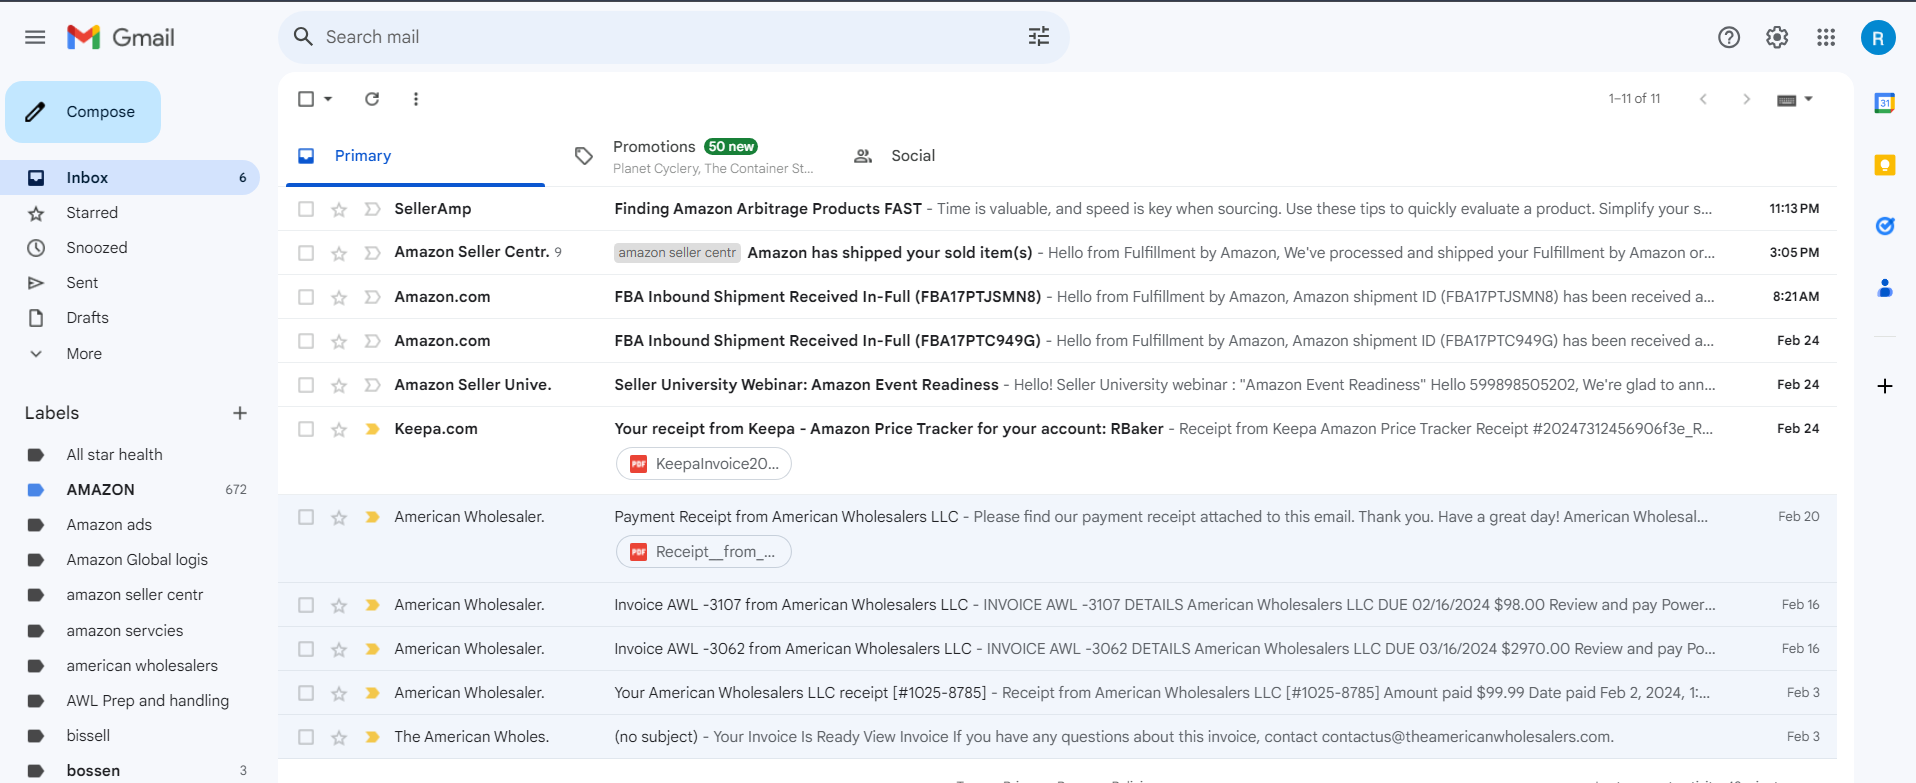Image resolution: width=1916 pixels, height=783 pixels.
Task: Select the Invoice AWL -3107 email checkbox
Action: (x=306, y=605)
